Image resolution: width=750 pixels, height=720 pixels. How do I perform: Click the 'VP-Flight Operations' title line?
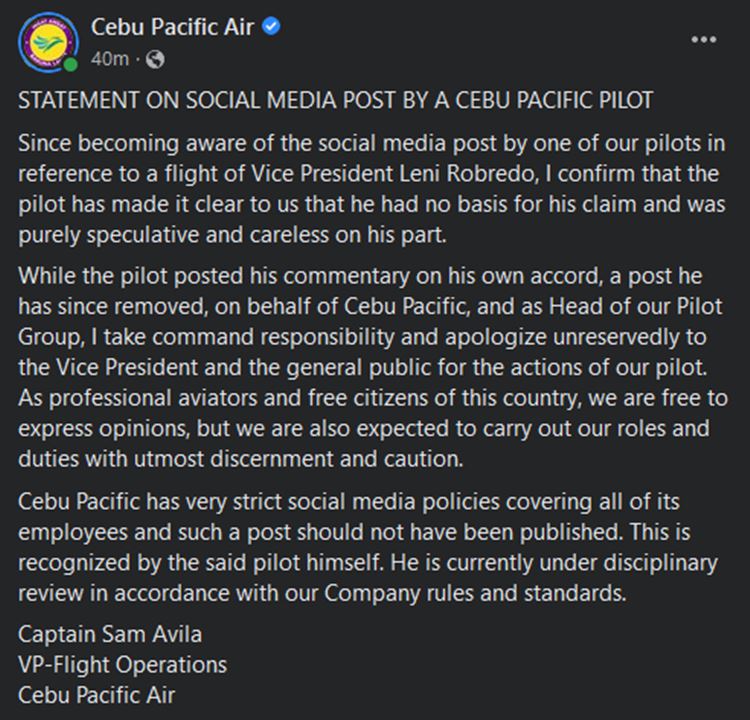pyautogui.click(x=122, y=664)
